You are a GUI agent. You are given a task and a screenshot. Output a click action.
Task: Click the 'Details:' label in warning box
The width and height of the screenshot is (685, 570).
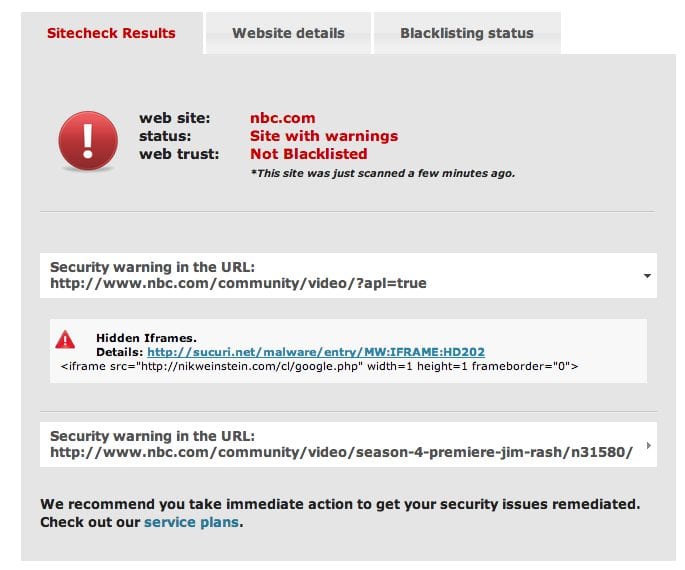tap(119, 352)
